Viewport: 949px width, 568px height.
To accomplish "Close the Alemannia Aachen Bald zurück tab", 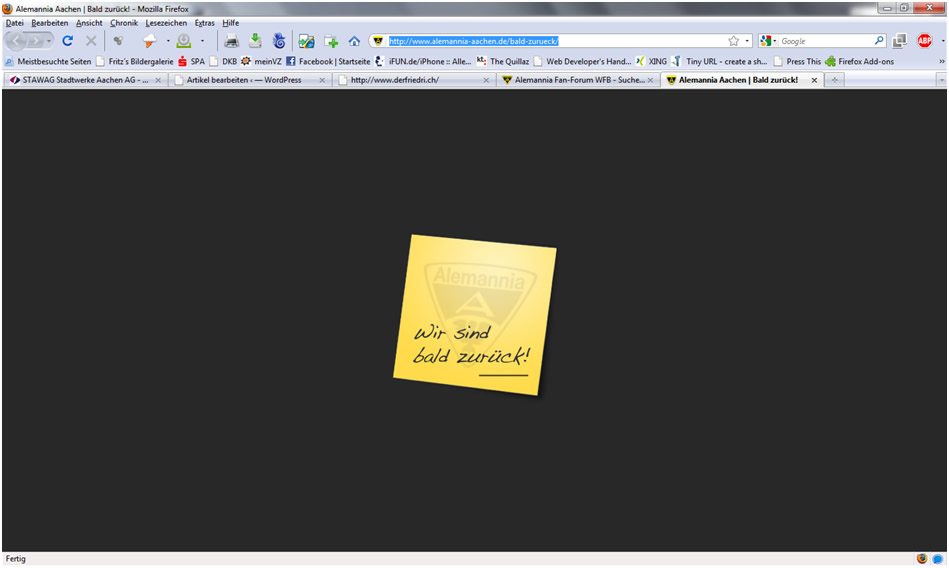I will coord(814,80).
